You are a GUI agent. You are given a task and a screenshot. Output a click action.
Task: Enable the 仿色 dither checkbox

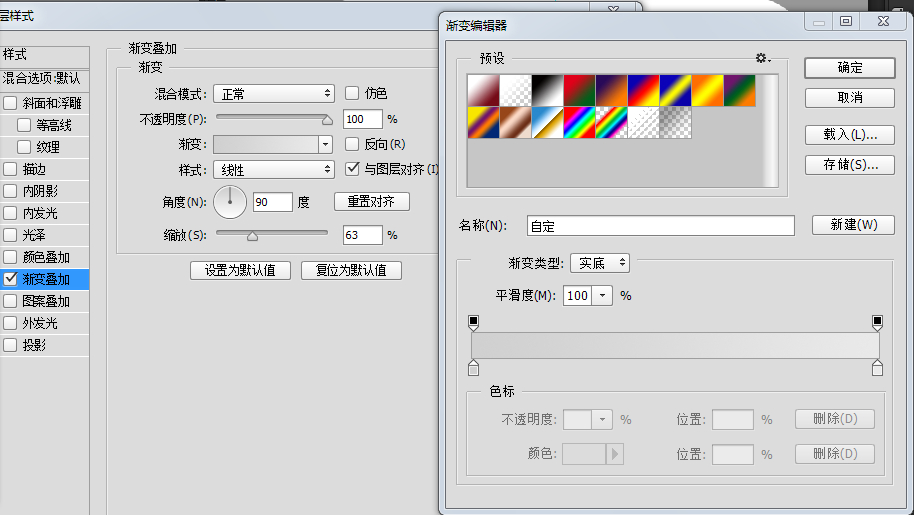click(351, 93)
